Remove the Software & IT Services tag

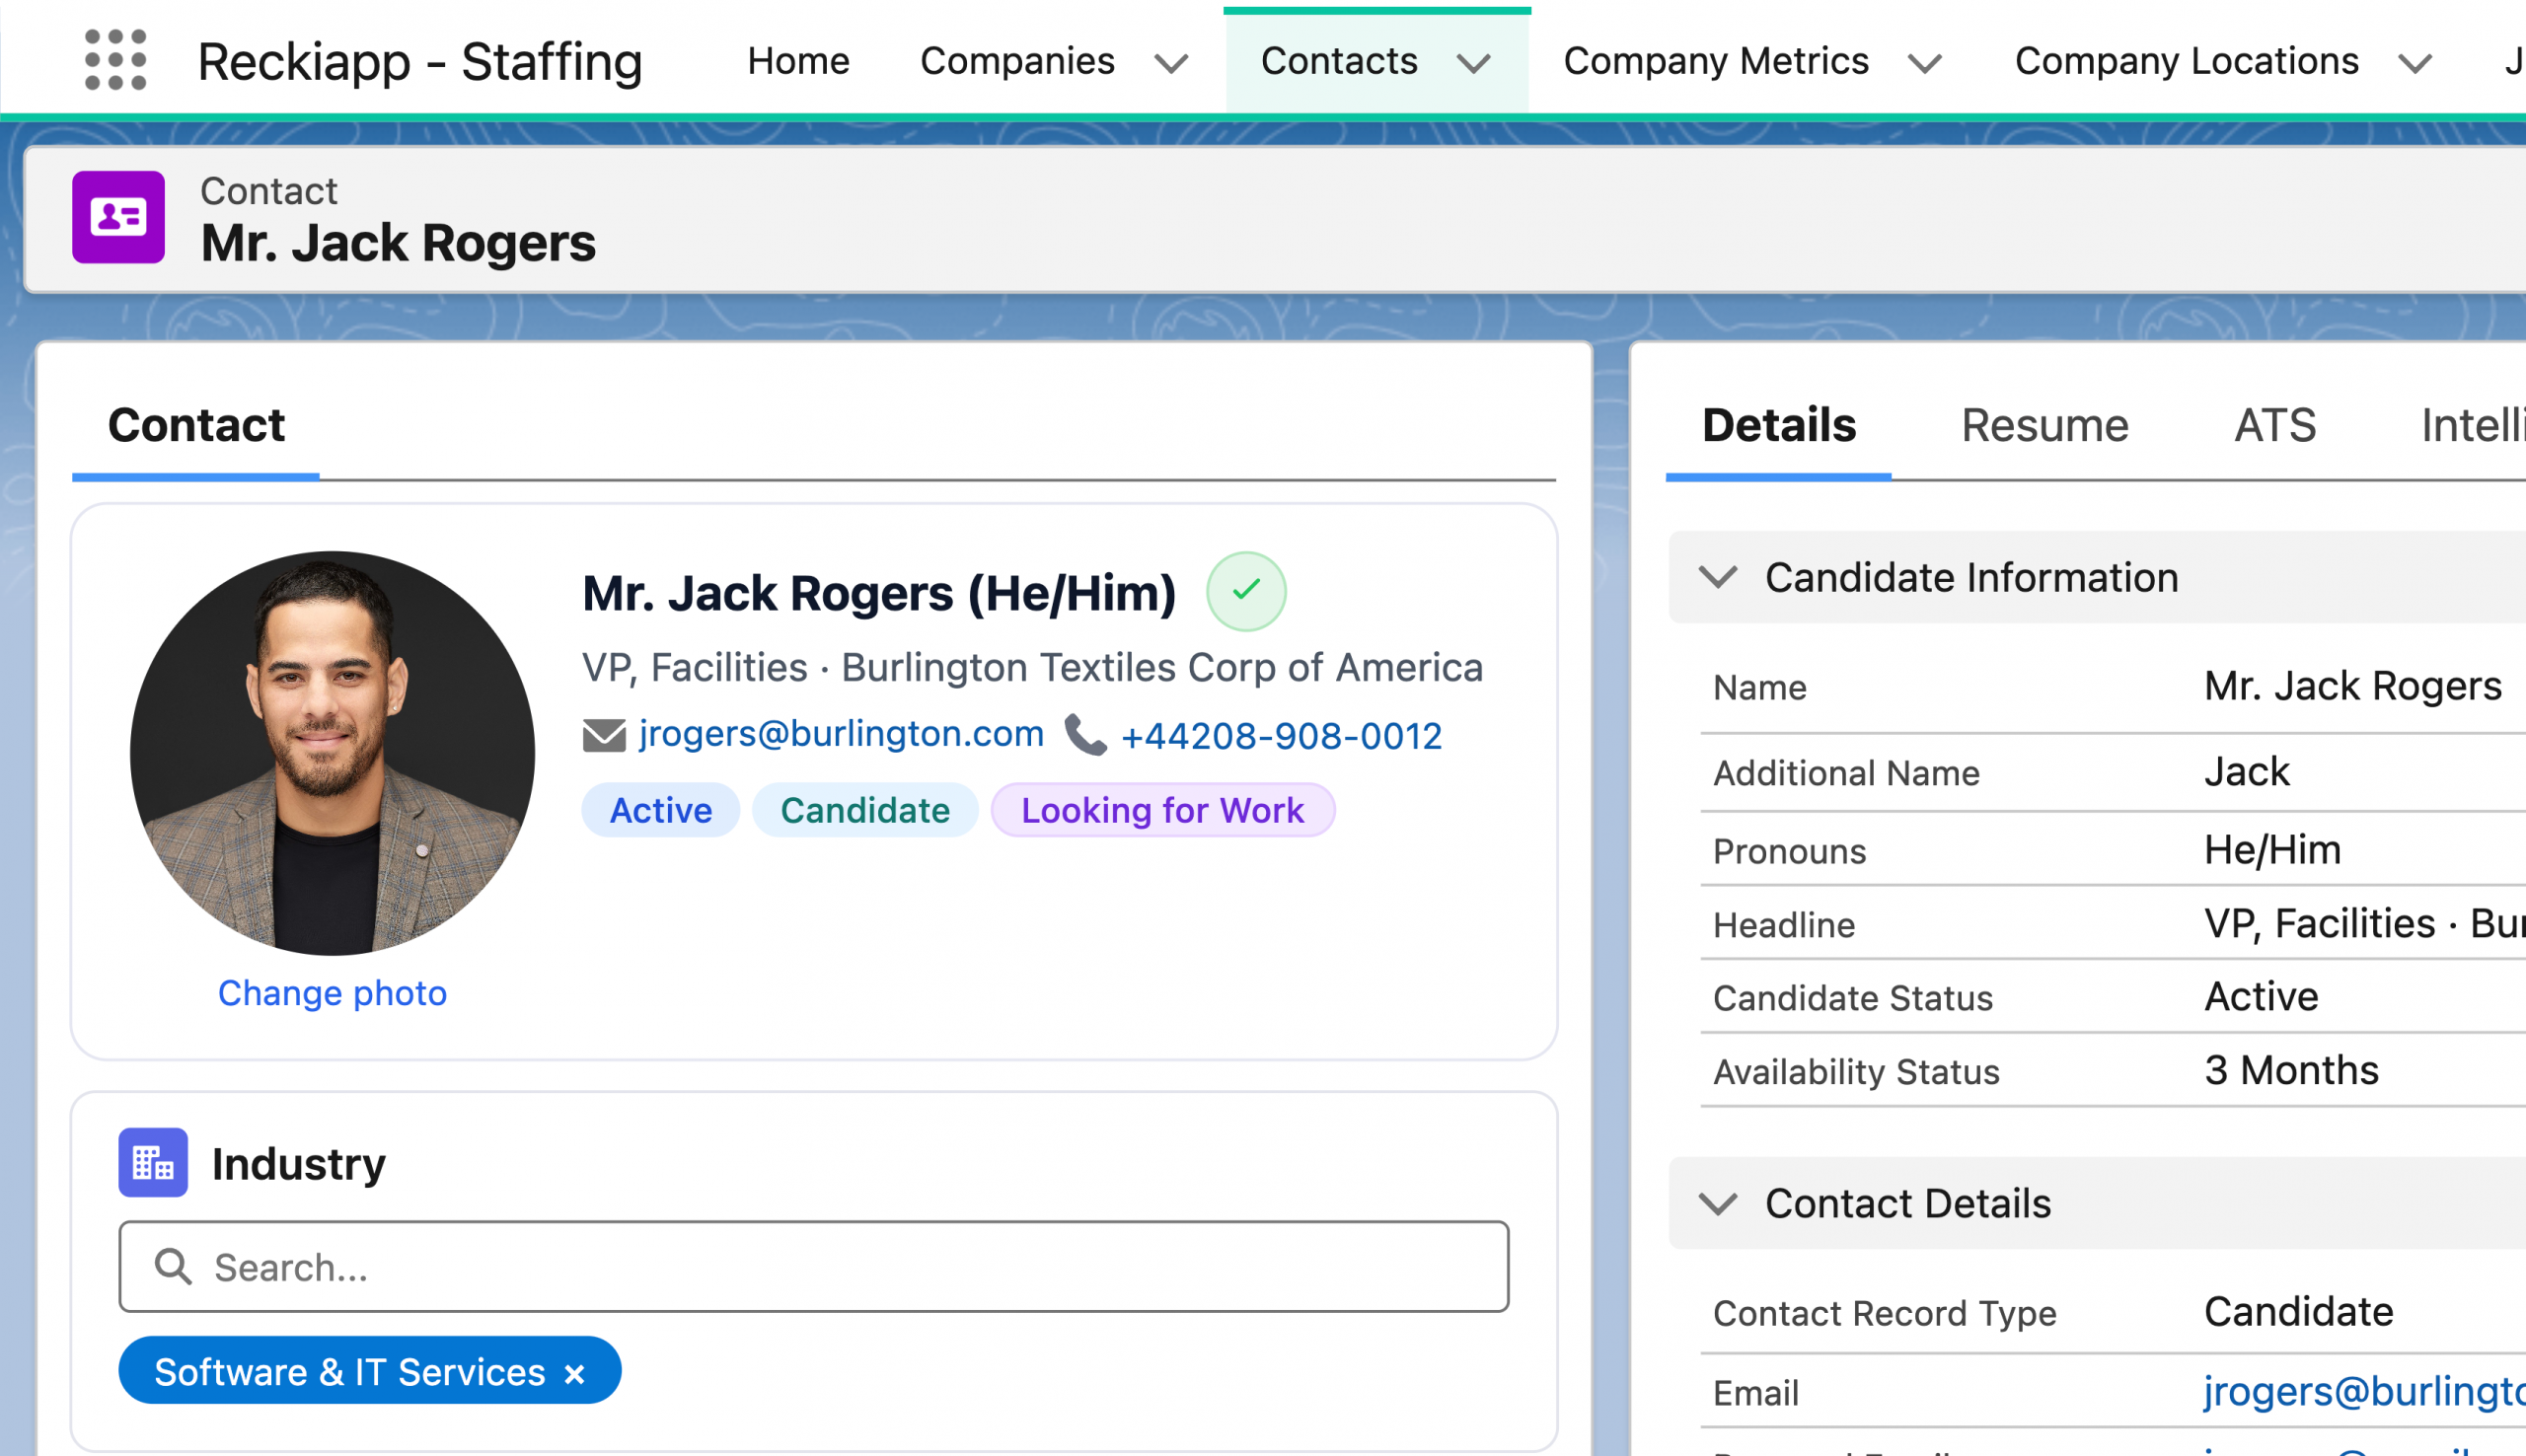574,1374
